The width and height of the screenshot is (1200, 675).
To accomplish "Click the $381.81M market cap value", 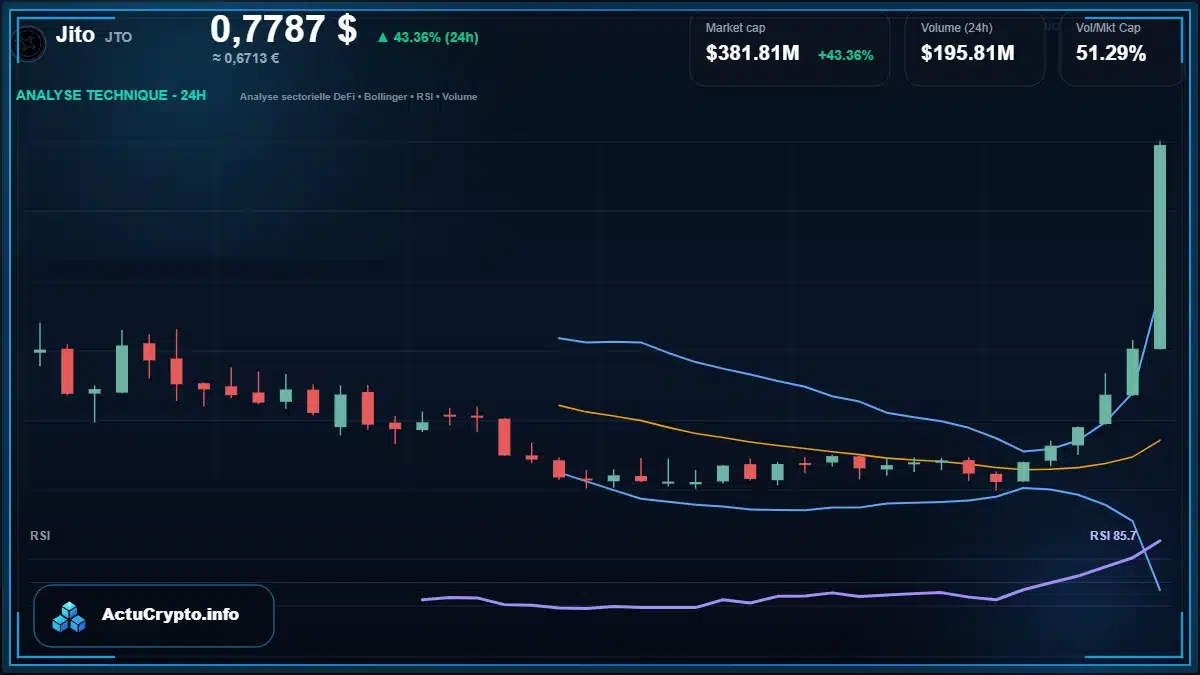I will [752, 54].
